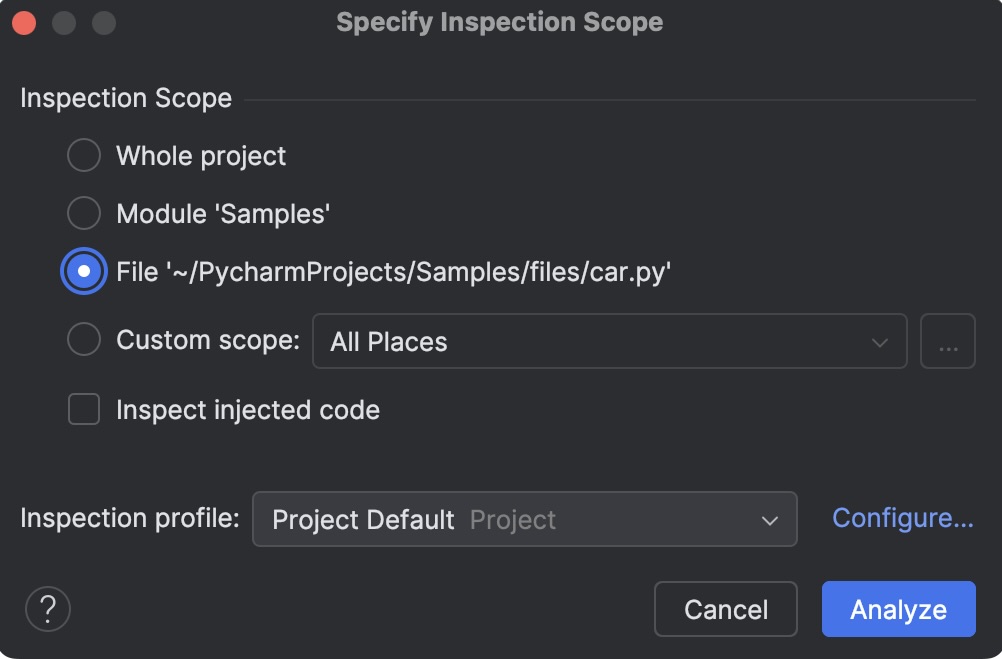1002x659 pixels.
Task: Follow the Configure... link
Action: [x=901, y=517]
